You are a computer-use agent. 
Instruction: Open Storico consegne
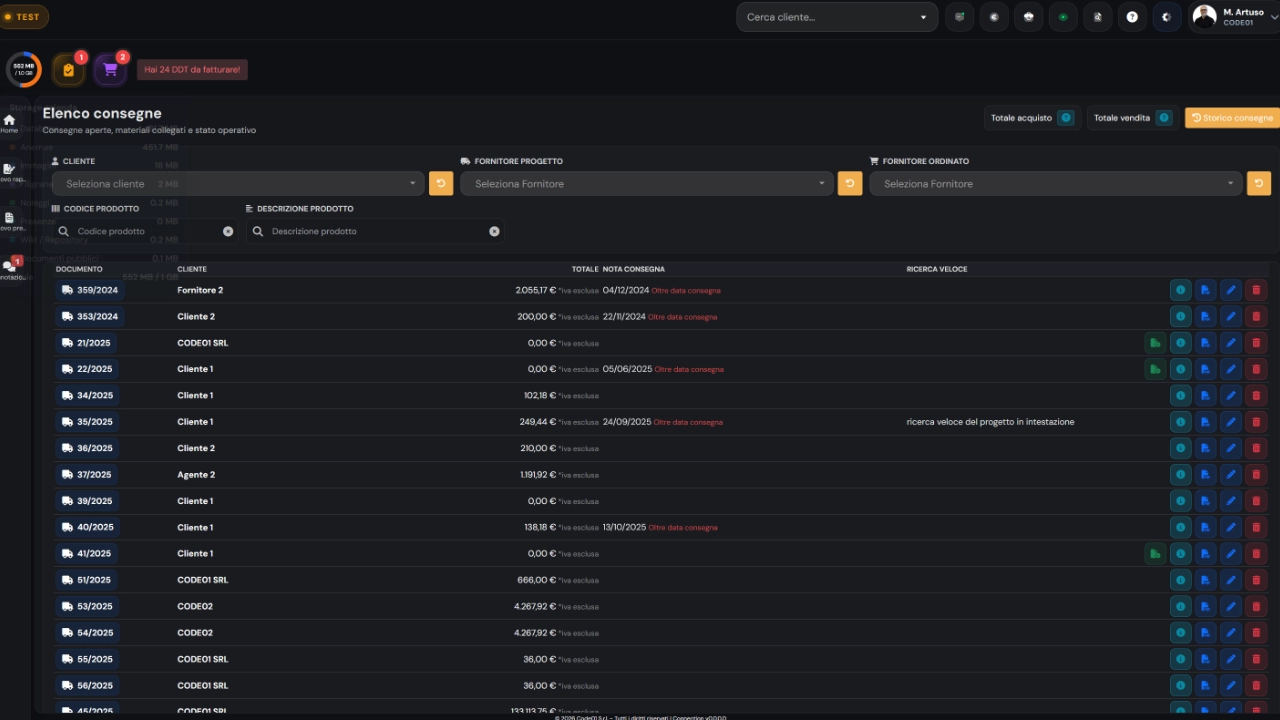[x=1232, y=118]
